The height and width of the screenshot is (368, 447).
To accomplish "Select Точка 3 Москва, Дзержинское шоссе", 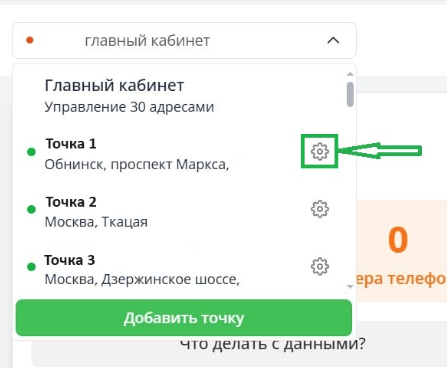I will pos(180,269).
